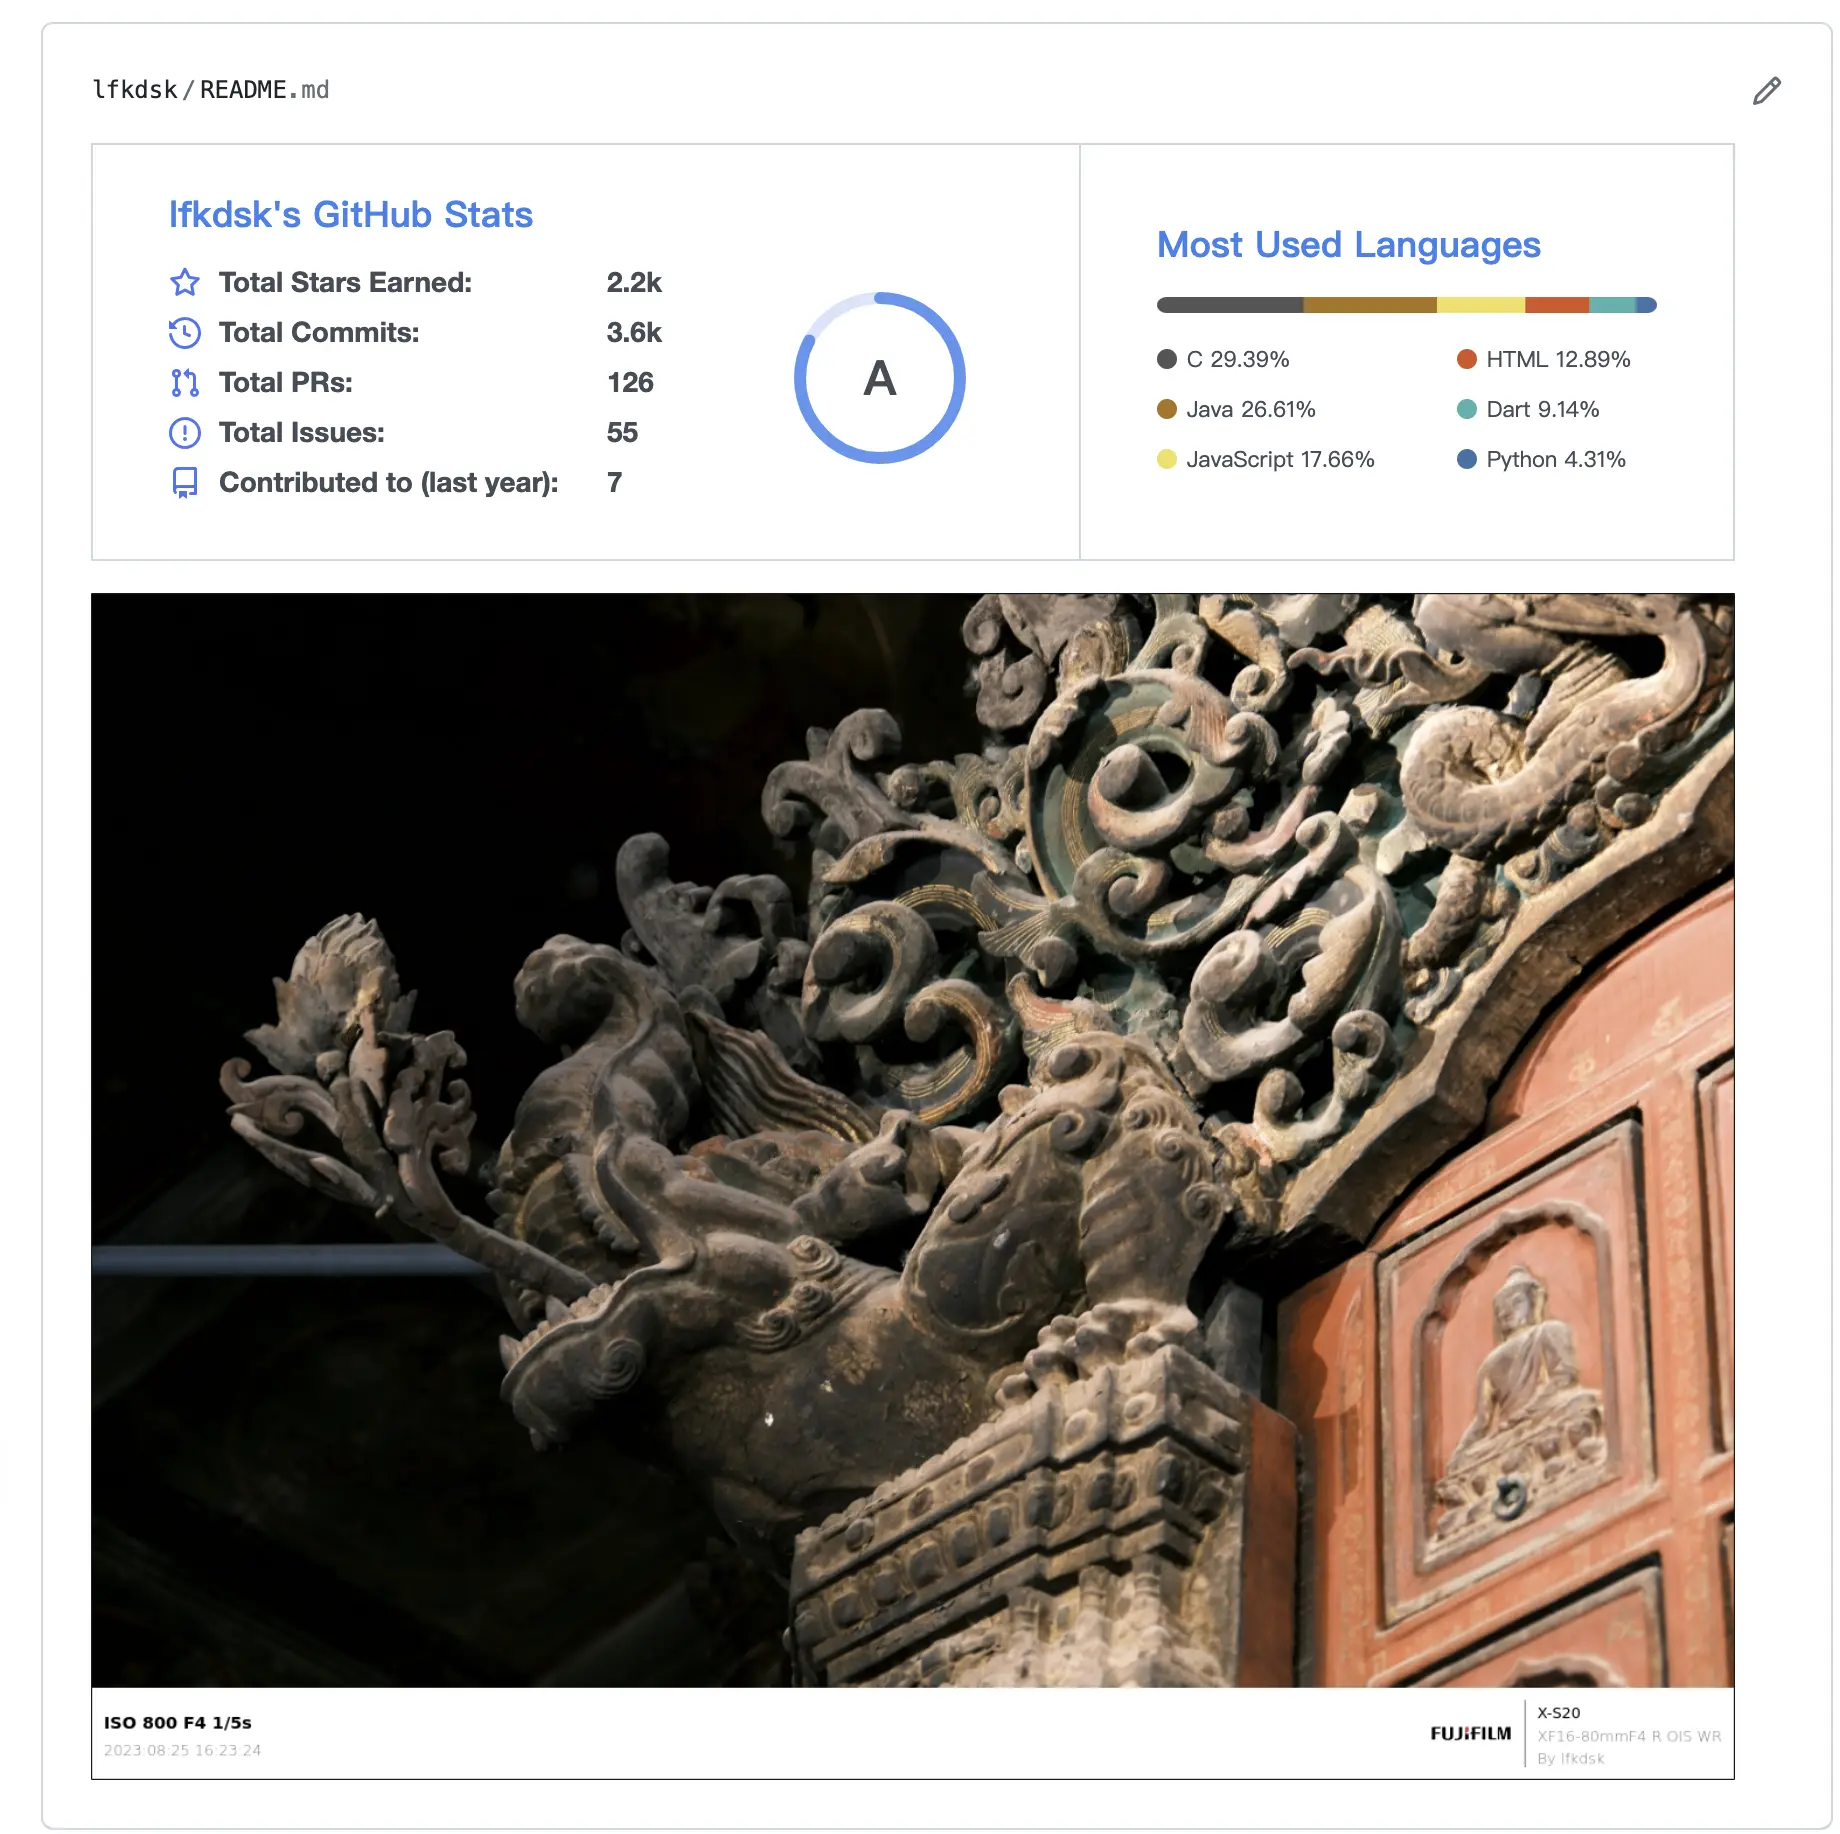
Task: Click the ISO 800 F4 1/5s caption
Action: pos(178,1723)
